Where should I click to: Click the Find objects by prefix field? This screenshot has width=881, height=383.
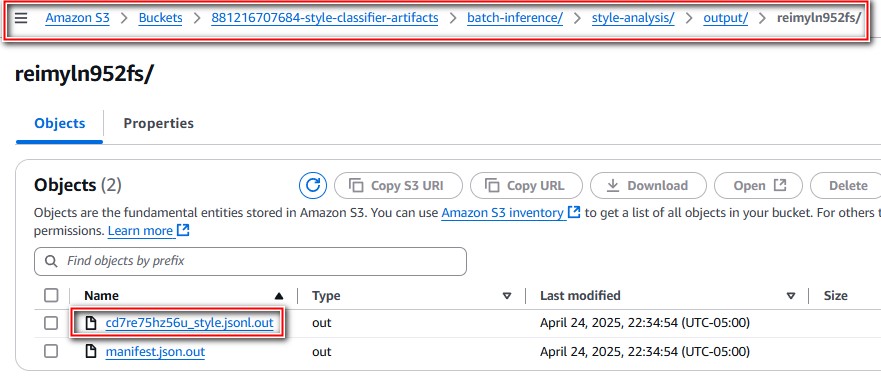click(x=250, y=261)
